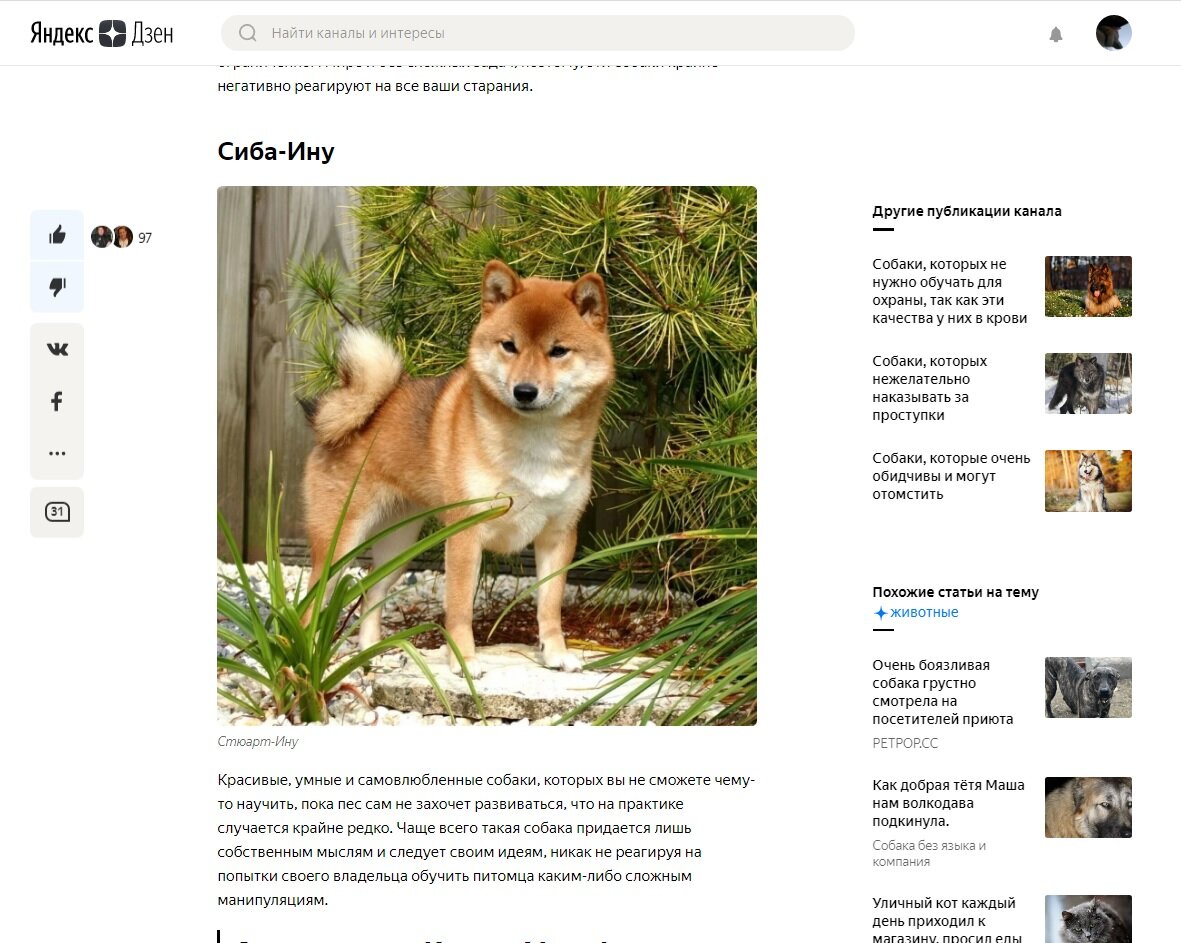Open the user profile avatar
This screenshot has width=1181, height=943.
pos(1113,33)
